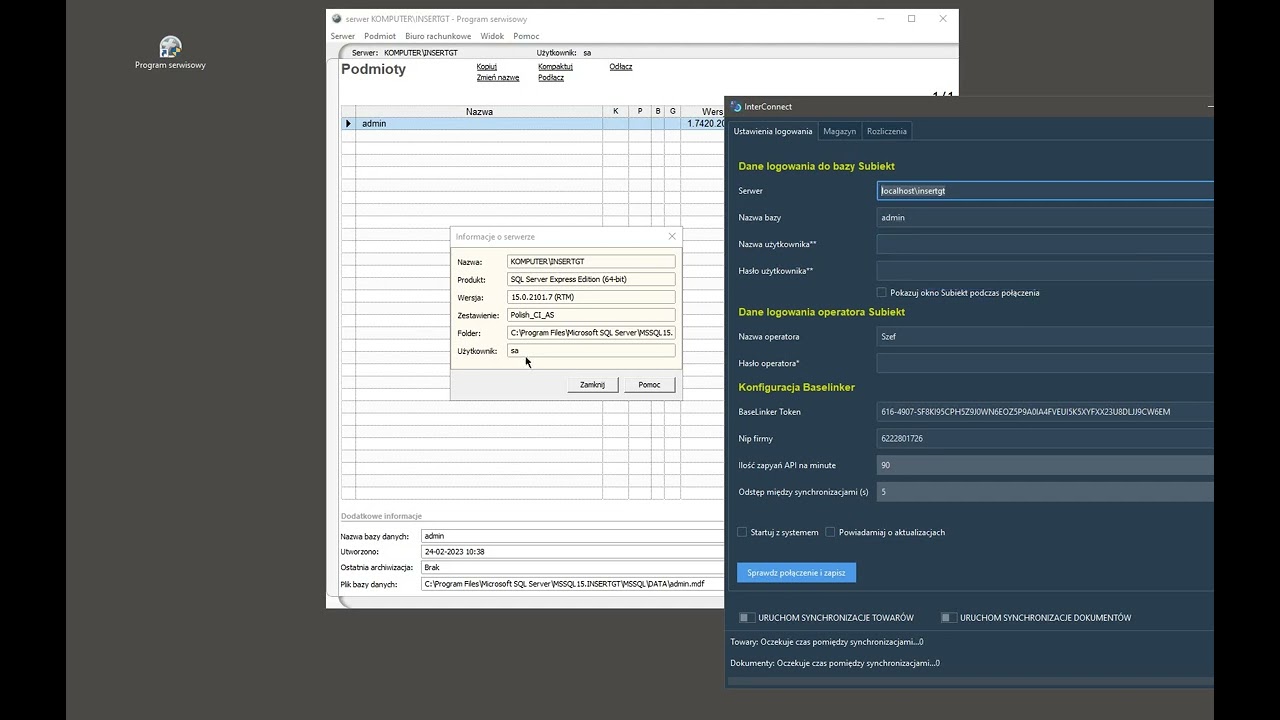Click the Zmień nazwę link
Viewport: 1280px width, 720px height.
pyautogui.click(x=498, y=78)
